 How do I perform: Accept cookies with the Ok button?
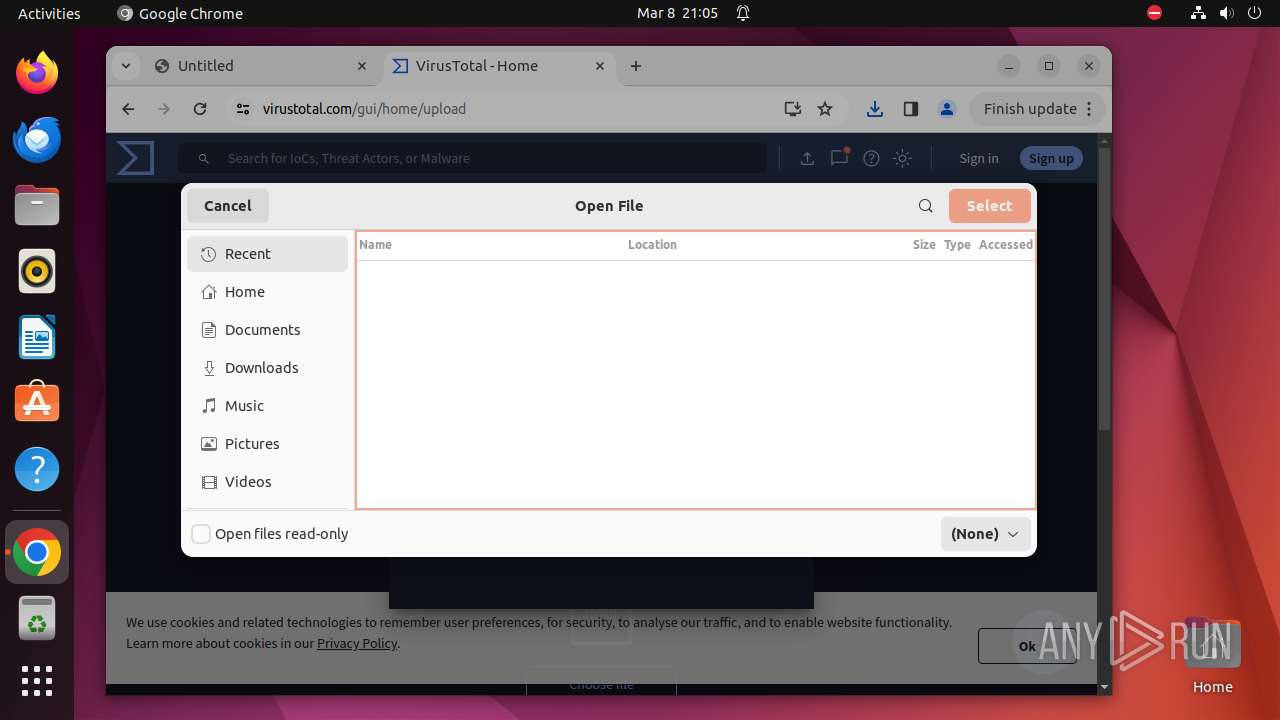click(x=1027, y=646)
